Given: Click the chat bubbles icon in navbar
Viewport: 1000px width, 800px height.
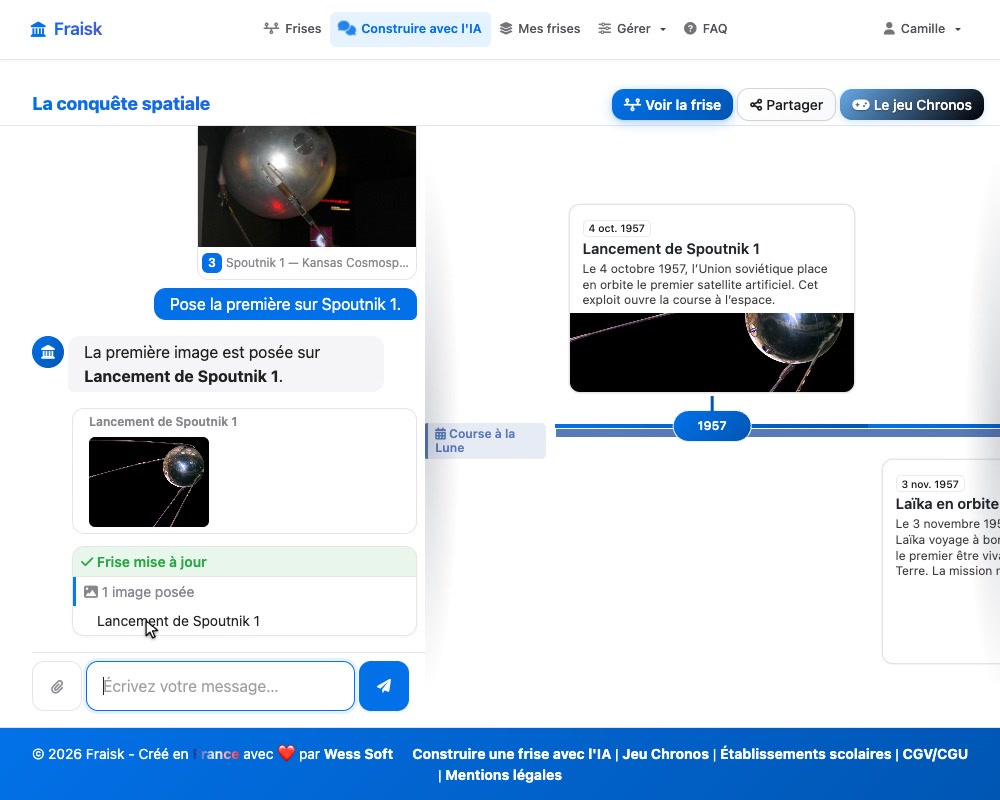Looking at the screenshot, I should coord(346,29).
